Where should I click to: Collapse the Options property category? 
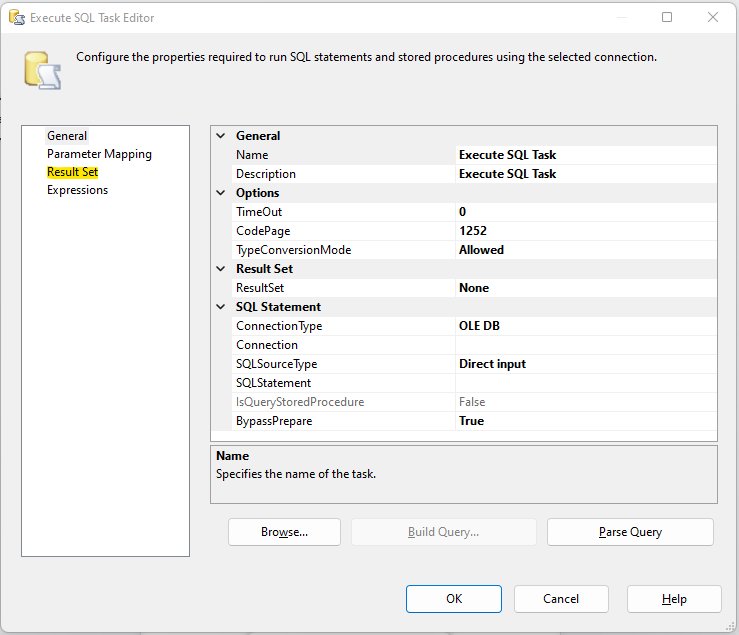(x=221, y=193)
